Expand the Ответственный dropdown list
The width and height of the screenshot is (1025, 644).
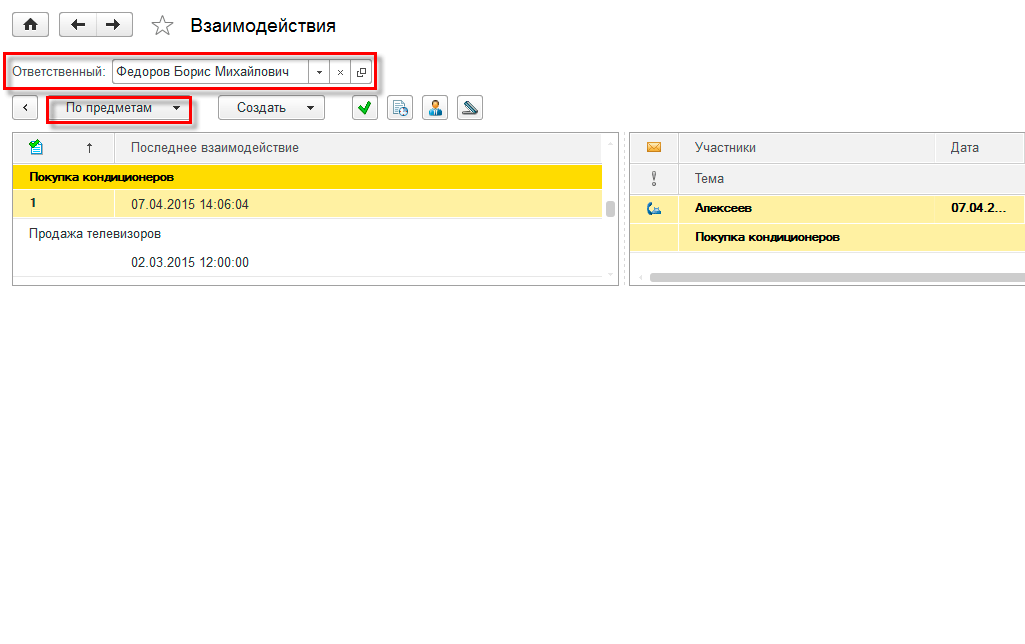click(319, 72)
